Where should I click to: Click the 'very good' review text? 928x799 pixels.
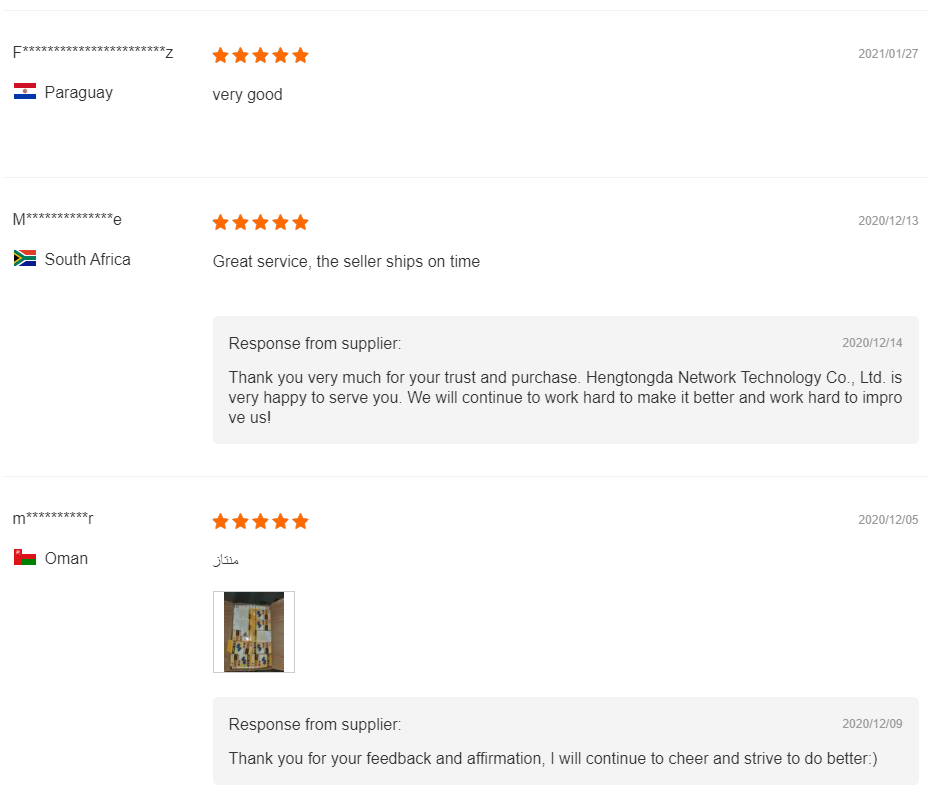[x=247, y=95]
